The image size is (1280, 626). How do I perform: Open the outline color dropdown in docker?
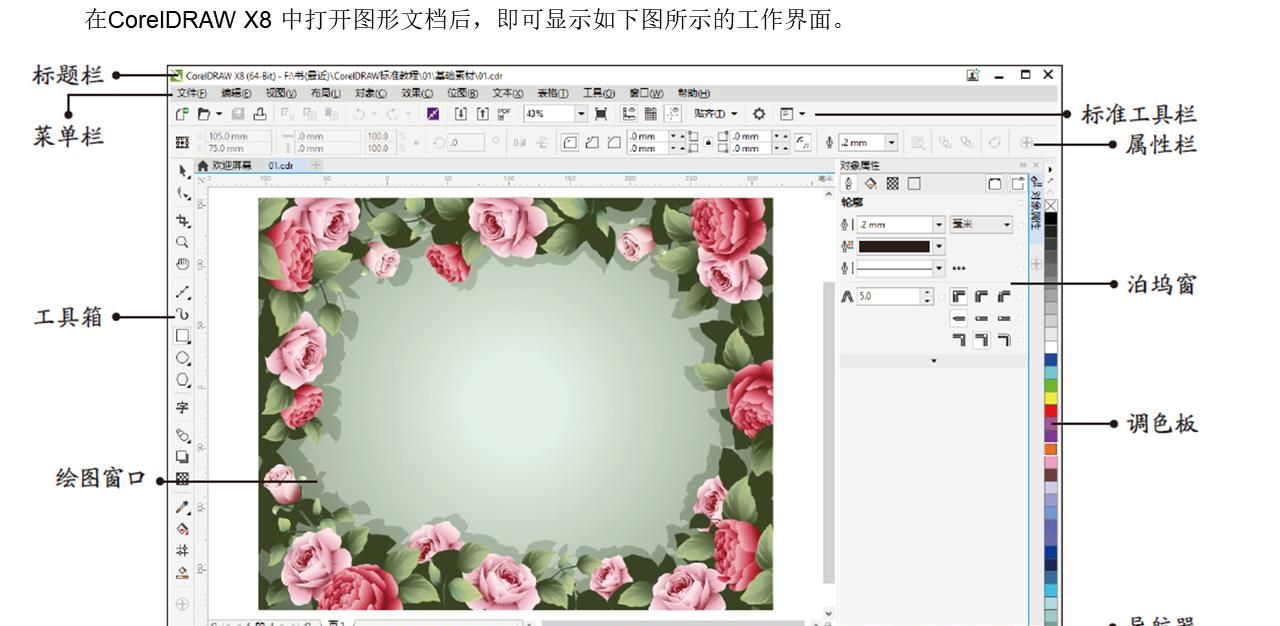coord(939,246)
